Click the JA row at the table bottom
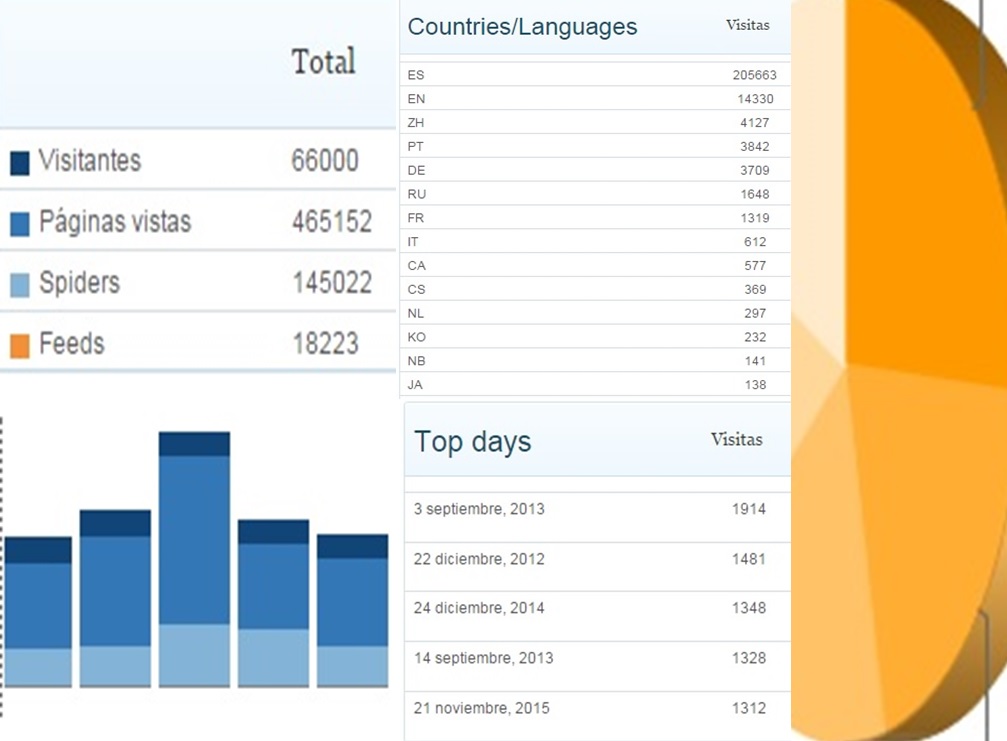The width and height of the screenshot is (1007, 741). click(592, 385)
